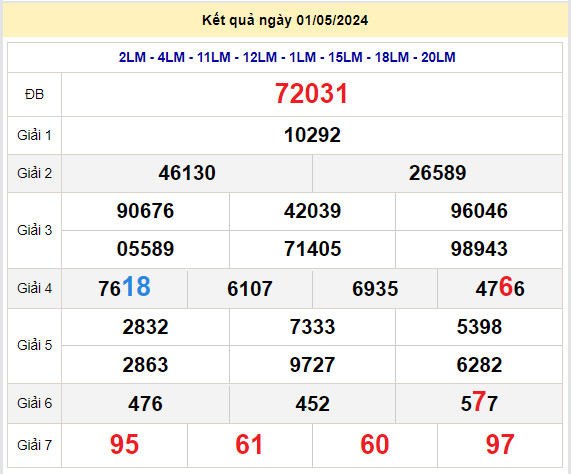
Task: Click the Giải 6 number 577
Action: point(479,402)
